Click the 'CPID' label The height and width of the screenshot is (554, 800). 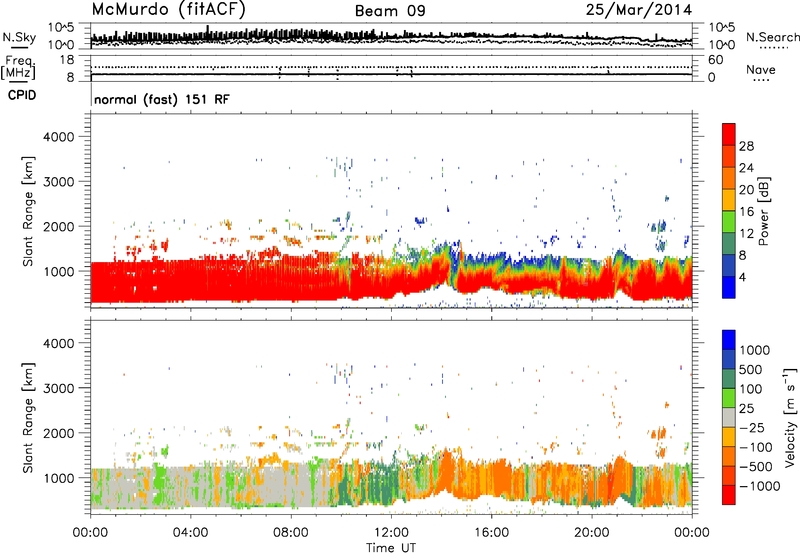point(22,95)
